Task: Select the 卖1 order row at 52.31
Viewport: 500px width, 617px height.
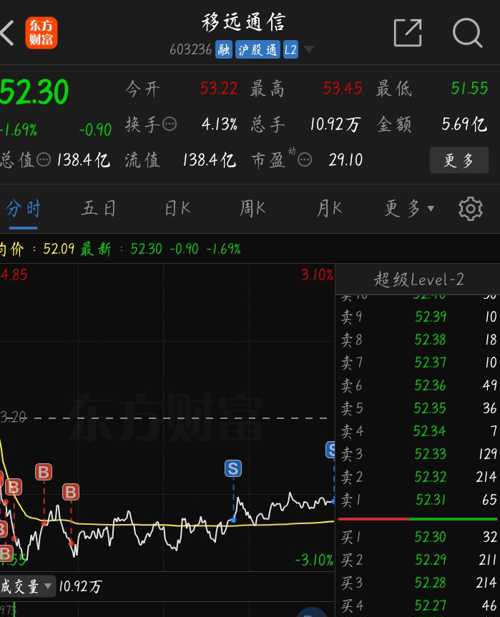Action: click(x=418, y=500)
